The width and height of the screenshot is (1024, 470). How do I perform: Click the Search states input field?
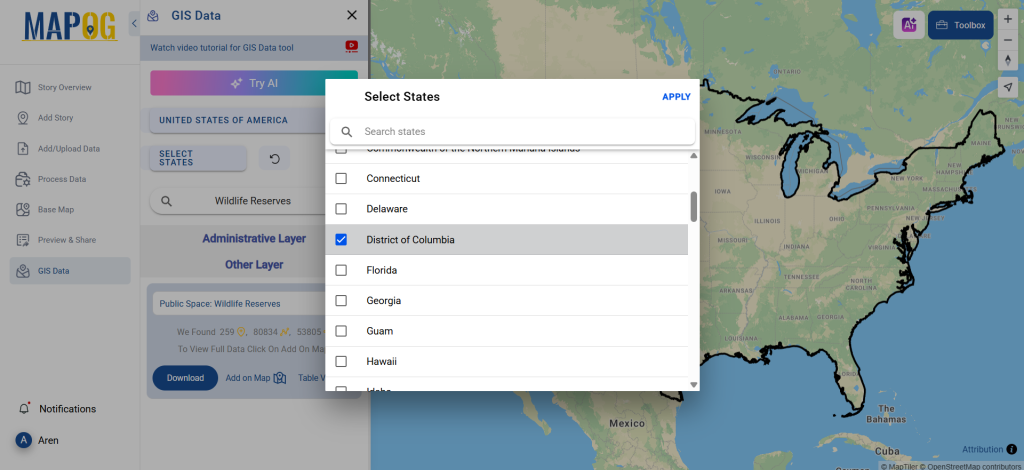click(x=520, y=132)
